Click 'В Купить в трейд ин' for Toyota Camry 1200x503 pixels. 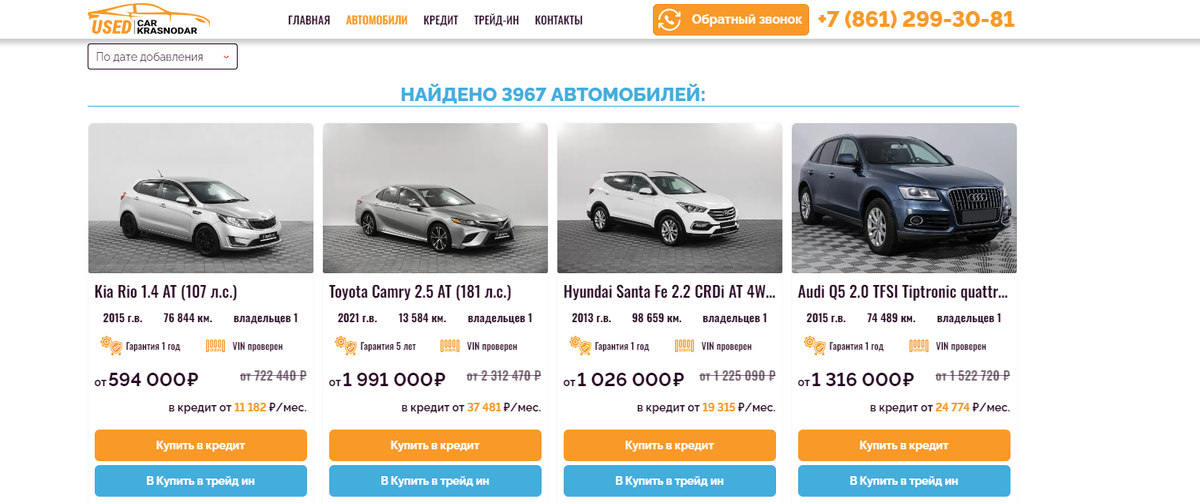coord(435,481)
